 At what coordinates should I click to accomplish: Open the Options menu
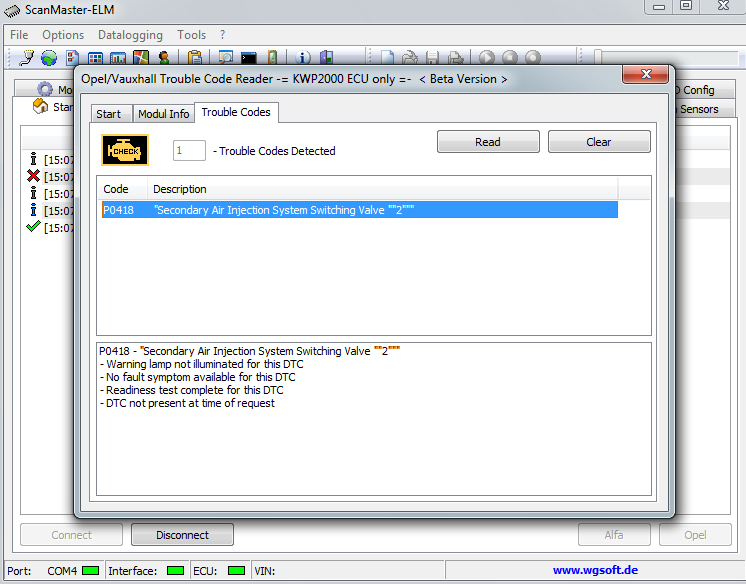63,35
